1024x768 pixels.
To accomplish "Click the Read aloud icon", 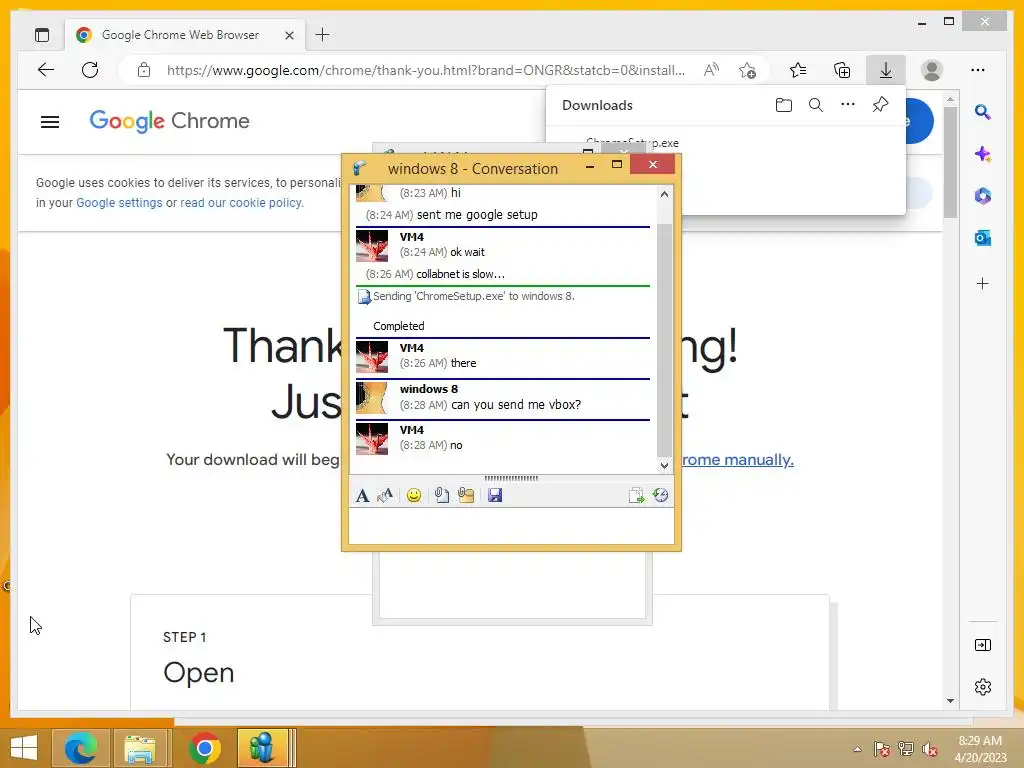I will click(x=711, y=70).
